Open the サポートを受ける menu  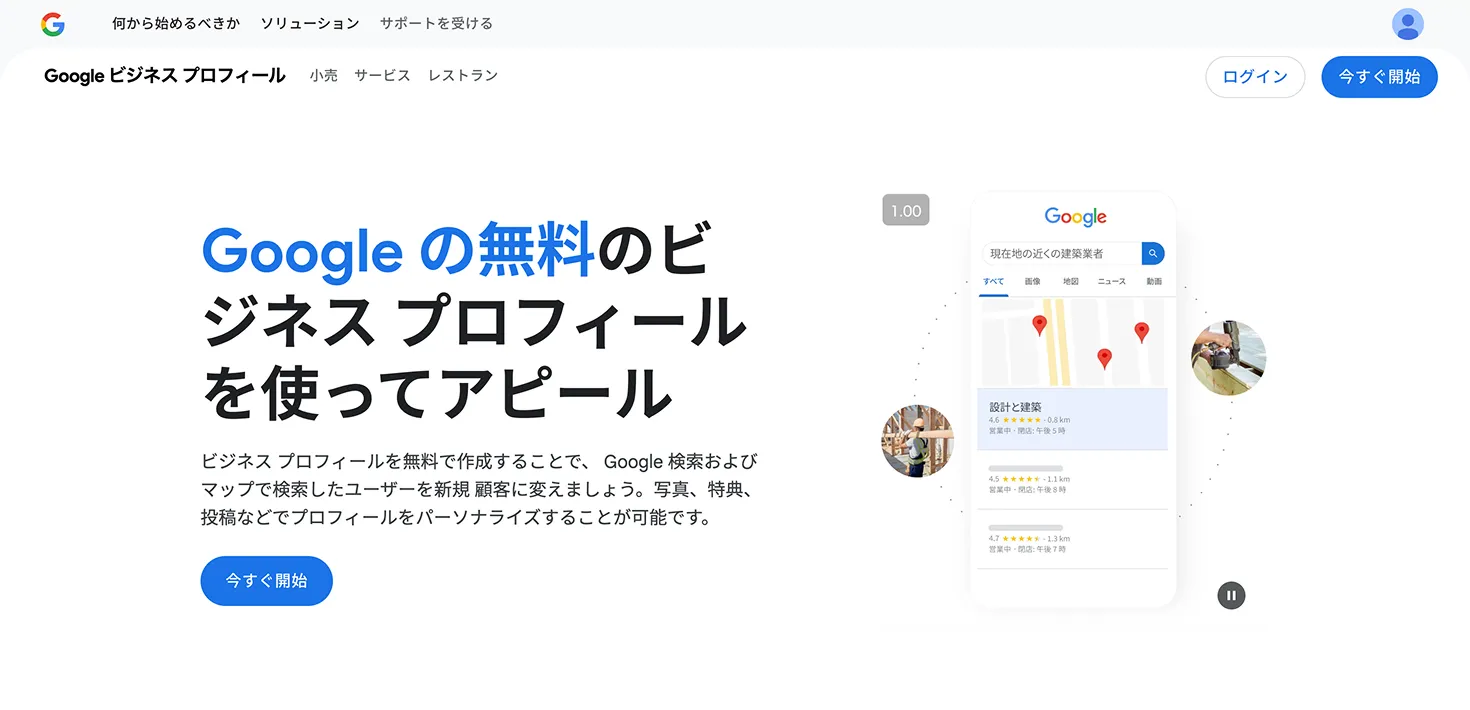point(436,23)
